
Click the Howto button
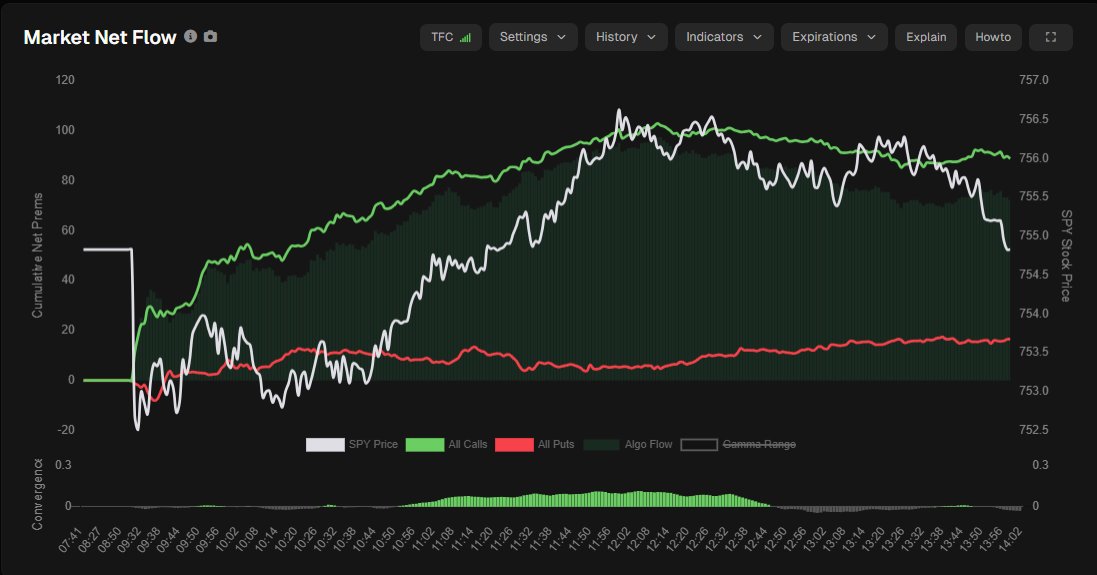[x=993, y=37]
